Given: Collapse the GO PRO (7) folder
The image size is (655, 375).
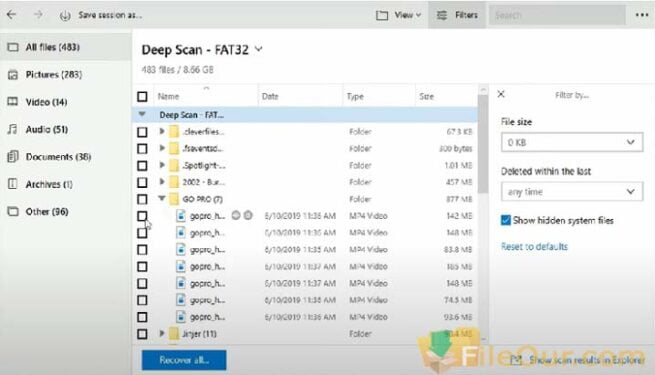Looking at the screenshot, I should click(162, 198).
